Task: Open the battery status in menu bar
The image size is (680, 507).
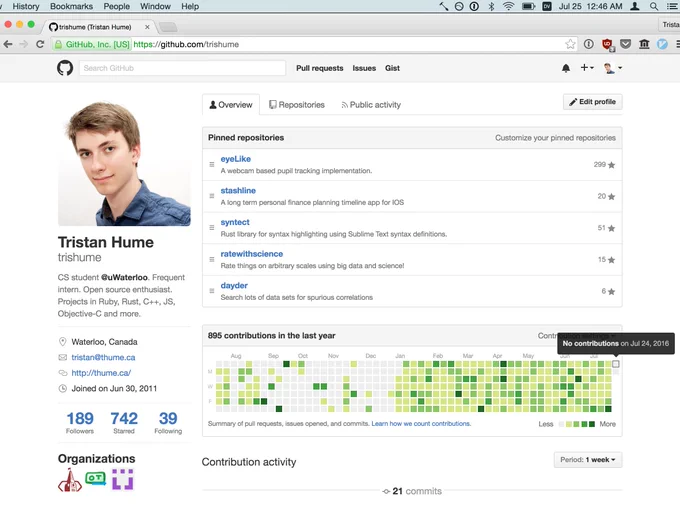Action: click(528, 6)
